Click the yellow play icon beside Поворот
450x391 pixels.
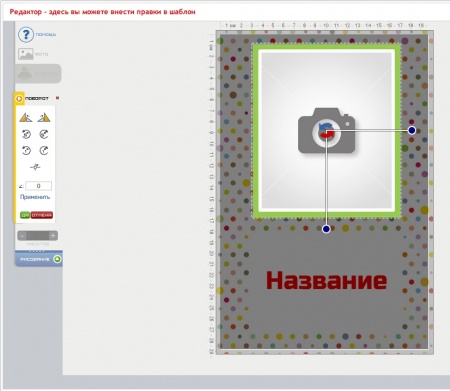coord(19,99)
